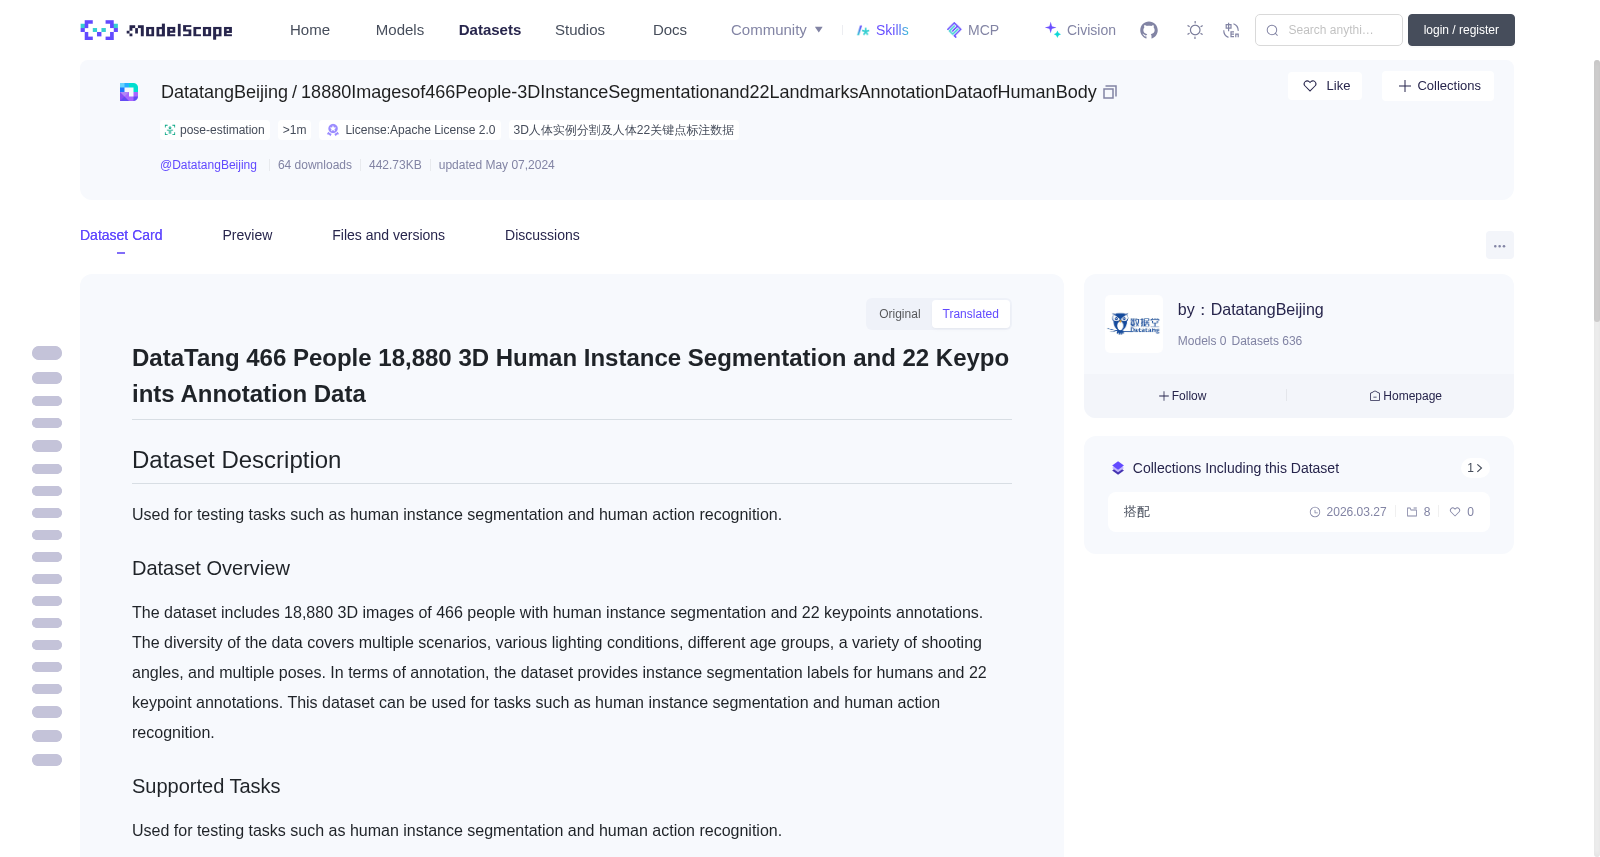Open the GitHub icon link
Screen dimensions: 1600x857
coord(1149,30)
